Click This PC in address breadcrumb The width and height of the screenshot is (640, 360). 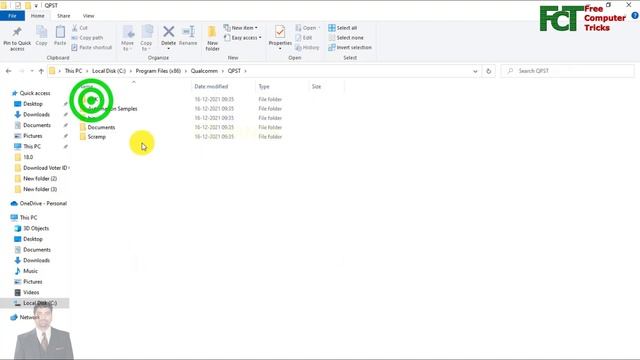point(73,71)
